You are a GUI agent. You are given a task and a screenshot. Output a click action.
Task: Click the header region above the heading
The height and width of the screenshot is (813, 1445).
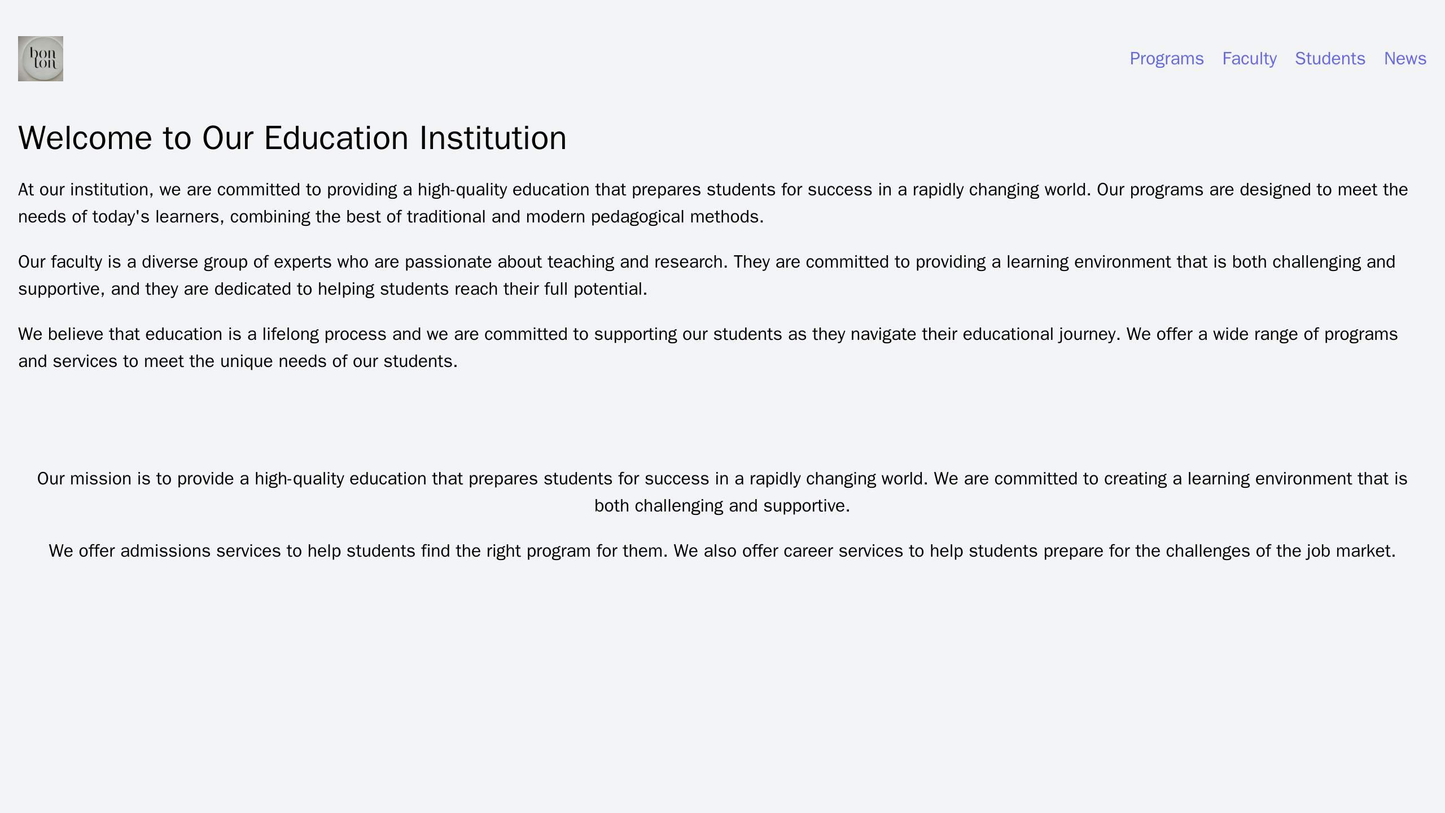pyautogui.click(x=600, y=58)
